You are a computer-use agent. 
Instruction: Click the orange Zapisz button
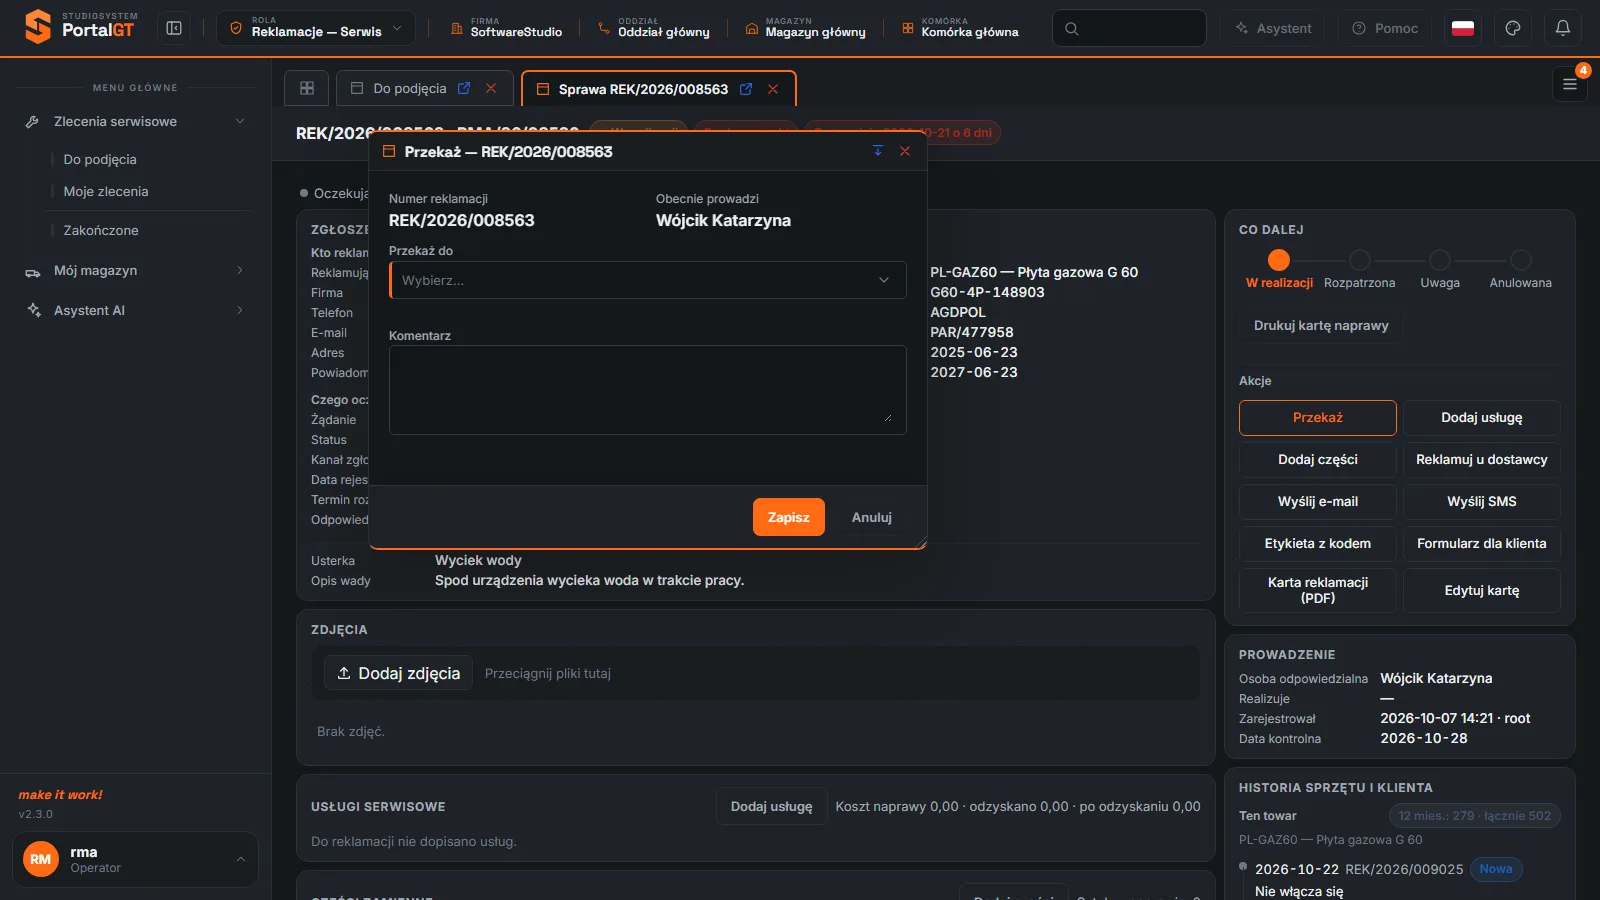point(789,517)
